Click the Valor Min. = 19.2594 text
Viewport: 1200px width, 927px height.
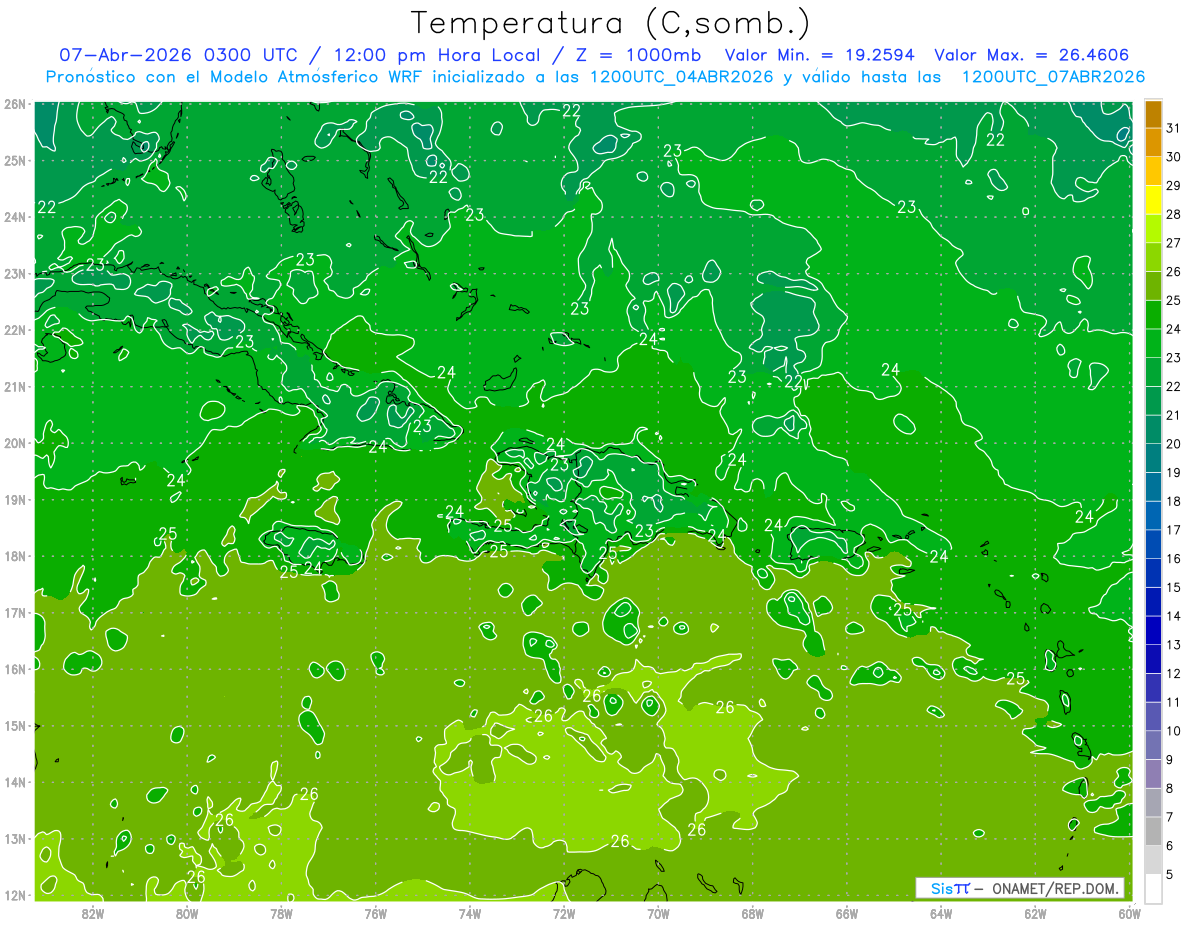818,56
